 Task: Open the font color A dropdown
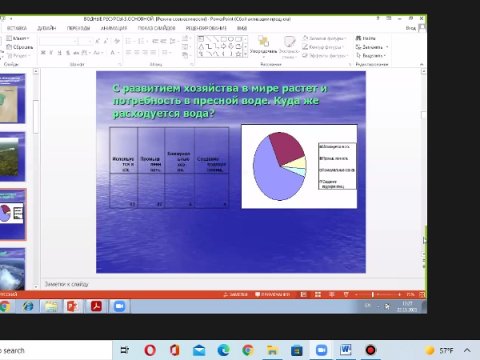pyautogui.click(x=114, y=53)
